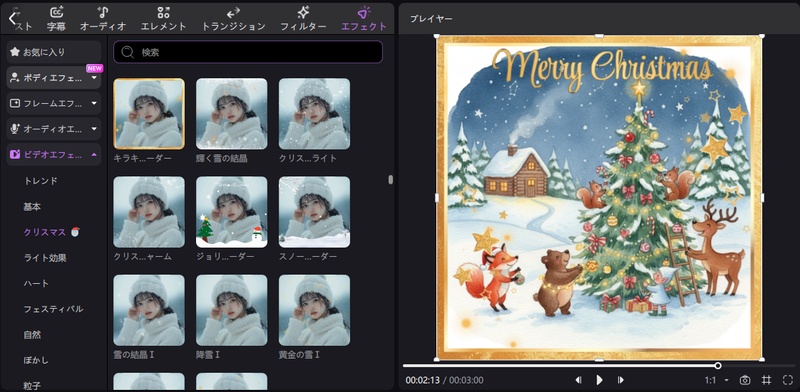Viewport: 800px width, 392px height.
Task: Click the effects list scrollbar handle
Action: click(x=390, y=180)
